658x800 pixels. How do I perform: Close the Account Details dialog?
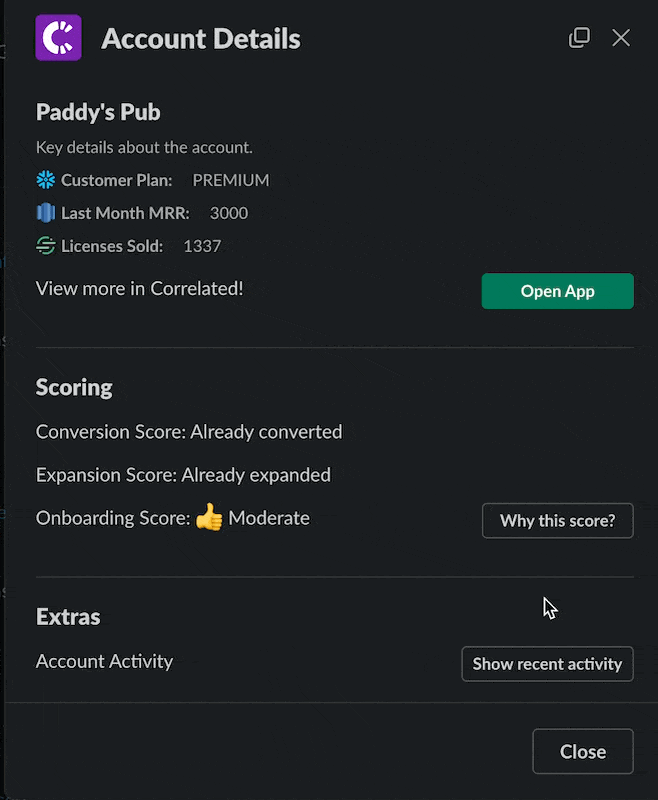tap(583, 751)
